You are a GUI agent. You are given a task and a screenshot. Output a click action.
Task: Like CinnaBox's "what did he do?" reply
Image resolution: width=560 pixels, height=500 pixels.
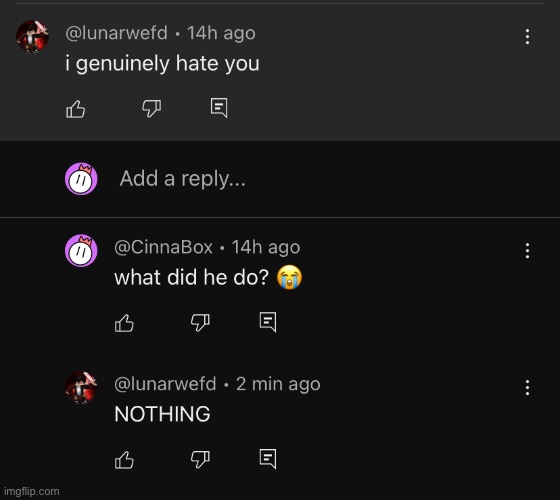(124, 323)
